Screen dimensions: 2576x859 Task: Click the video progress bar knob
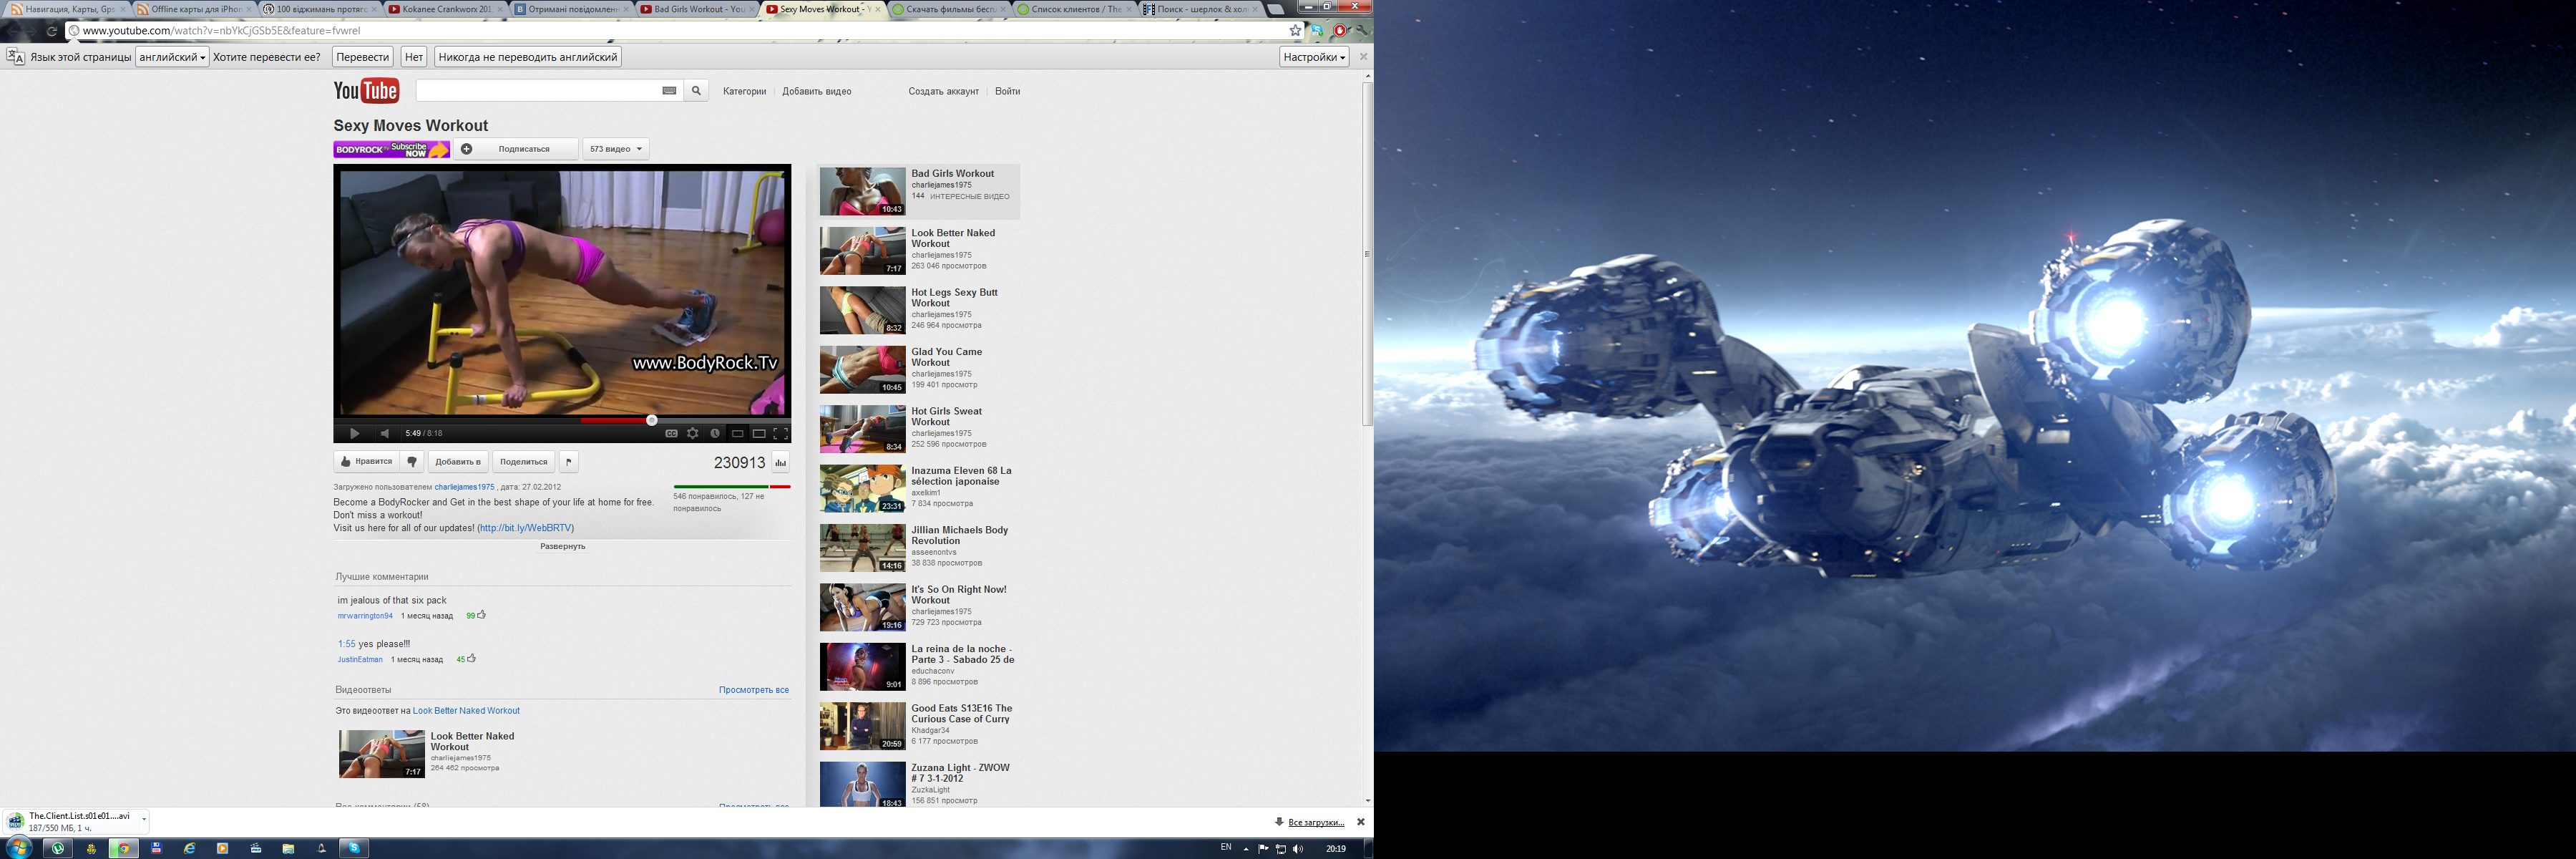[652, 420]
